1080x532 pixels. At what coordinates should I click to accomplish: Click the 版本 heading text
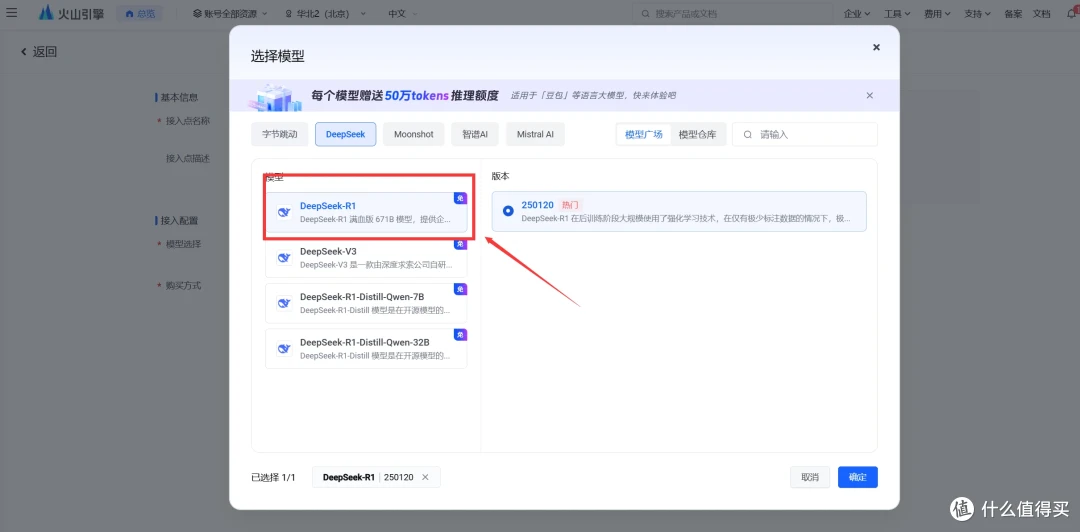[500, 176]
